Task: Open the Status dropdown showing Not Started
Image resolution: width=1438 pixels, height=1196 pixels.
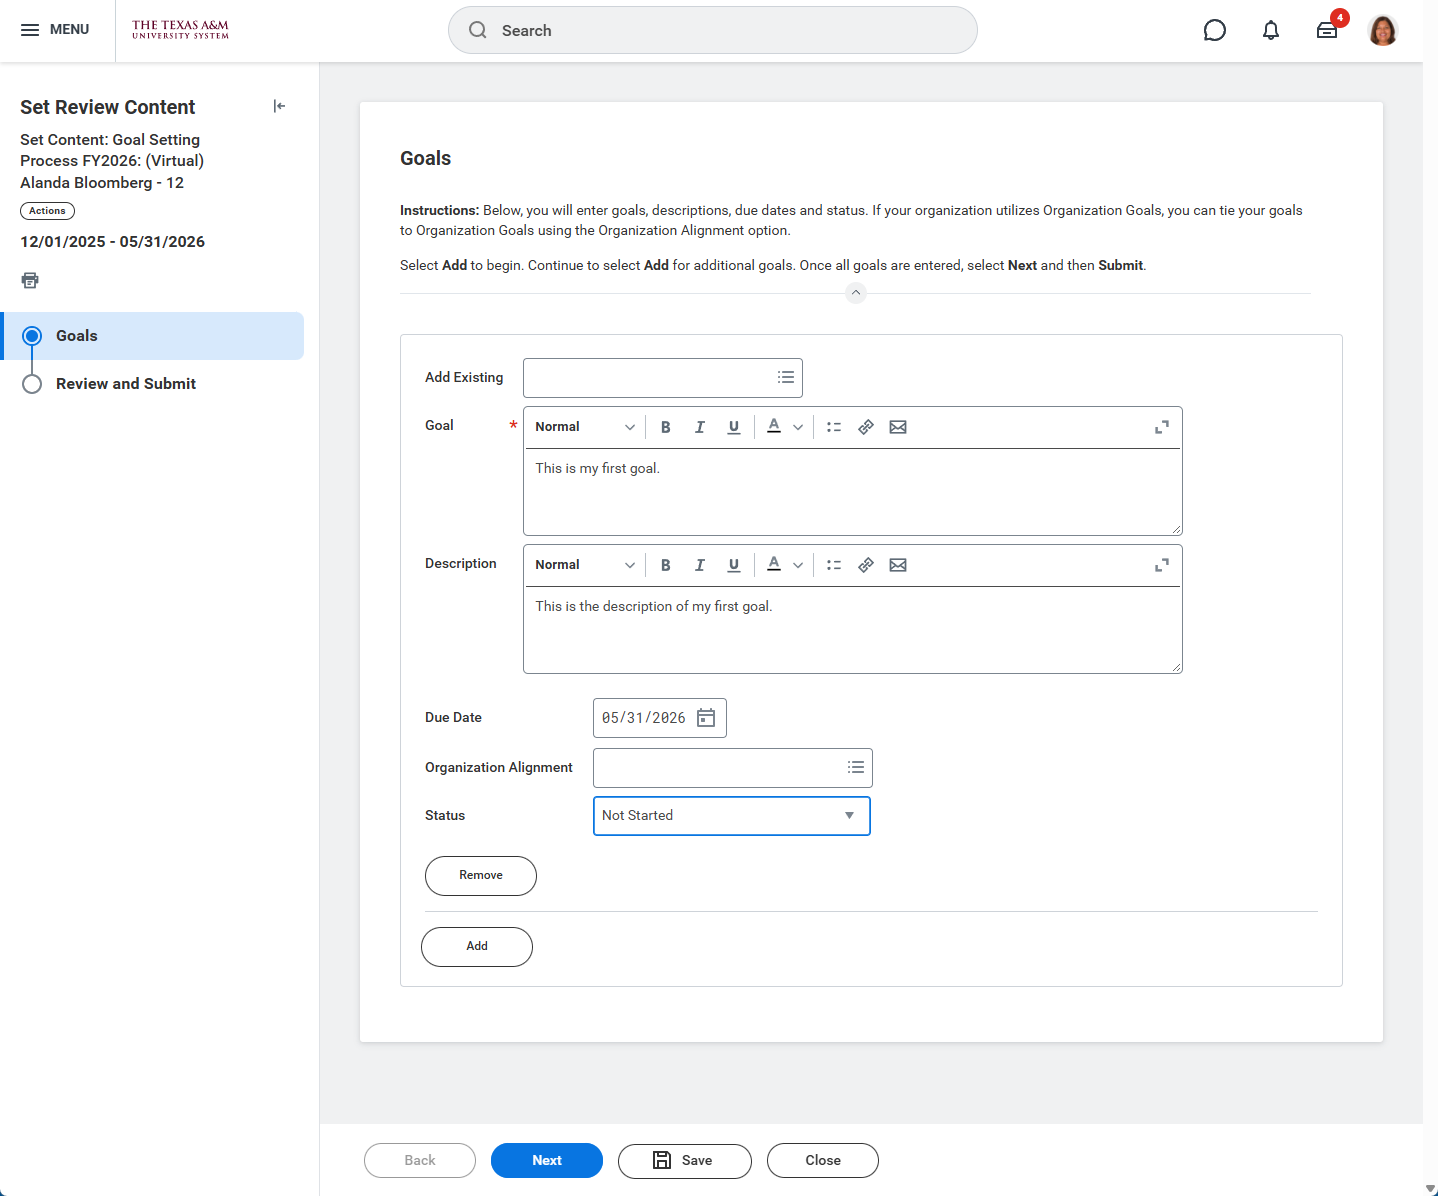Action: pos(731,816)
